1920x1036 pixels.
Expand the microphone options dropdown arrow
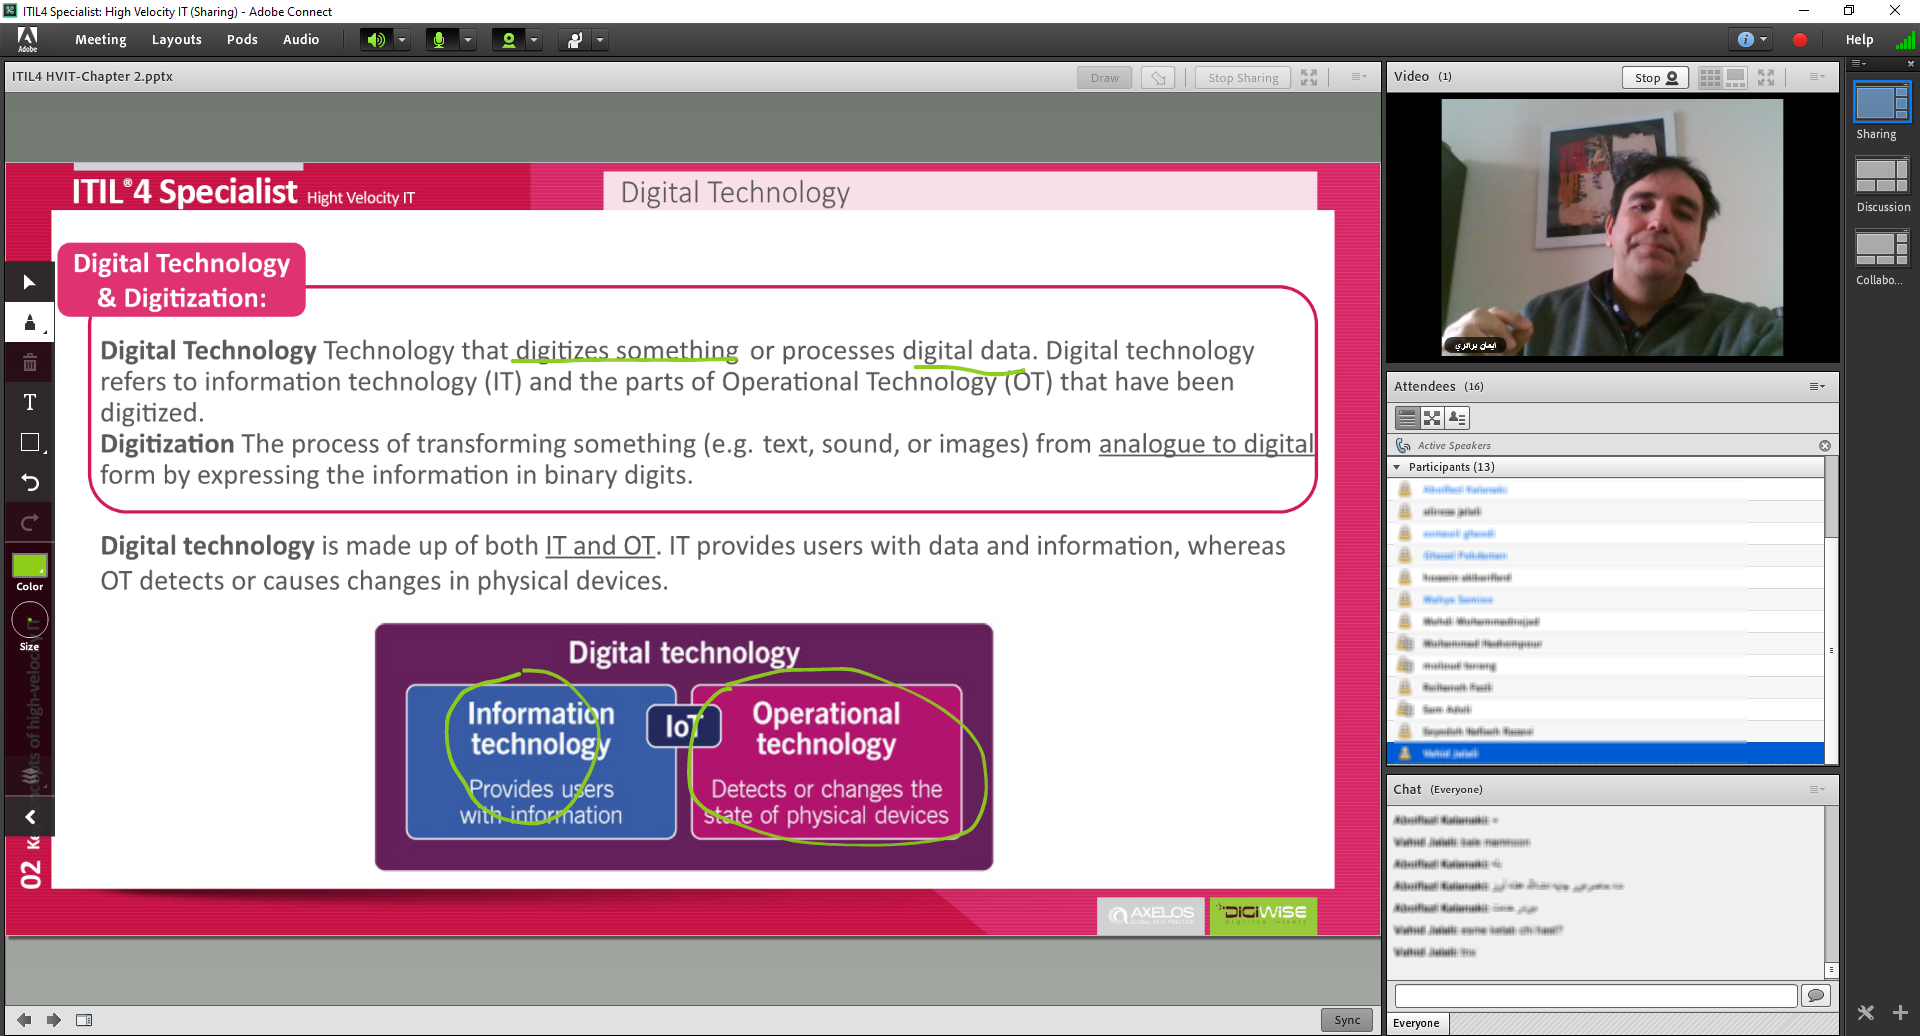point(468,40)
